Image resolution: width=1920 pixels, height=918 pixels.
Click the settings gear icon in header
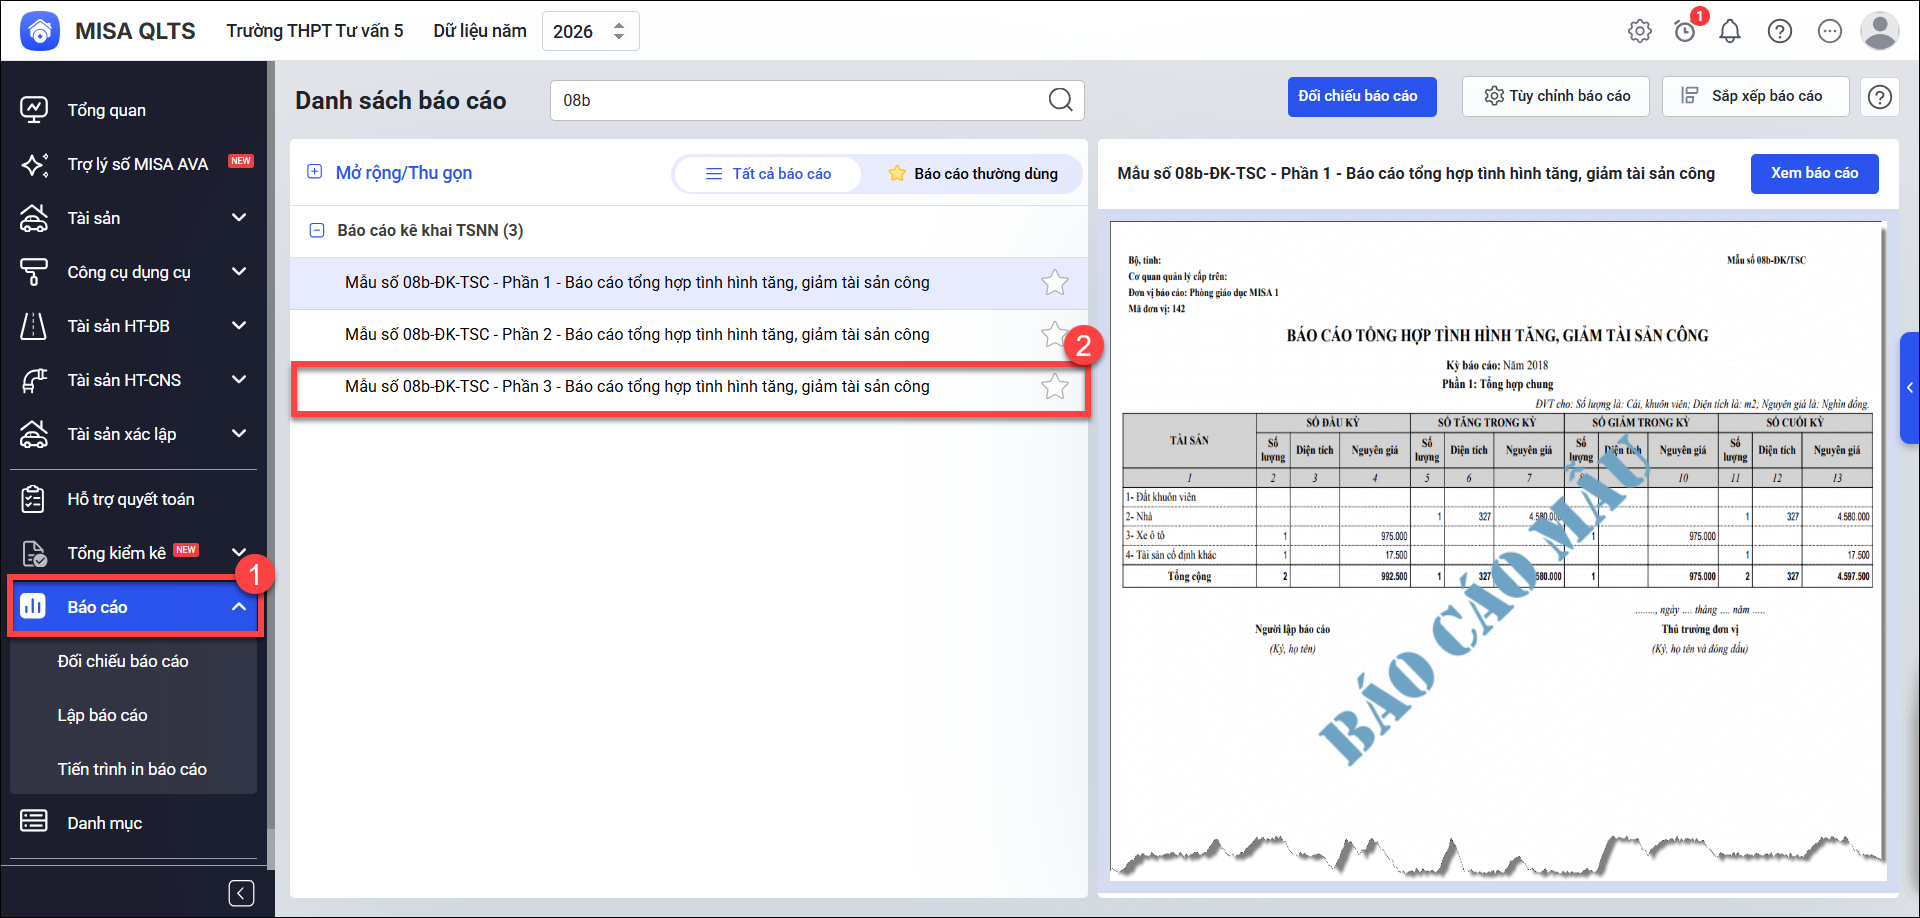[x=1639, y=31]
